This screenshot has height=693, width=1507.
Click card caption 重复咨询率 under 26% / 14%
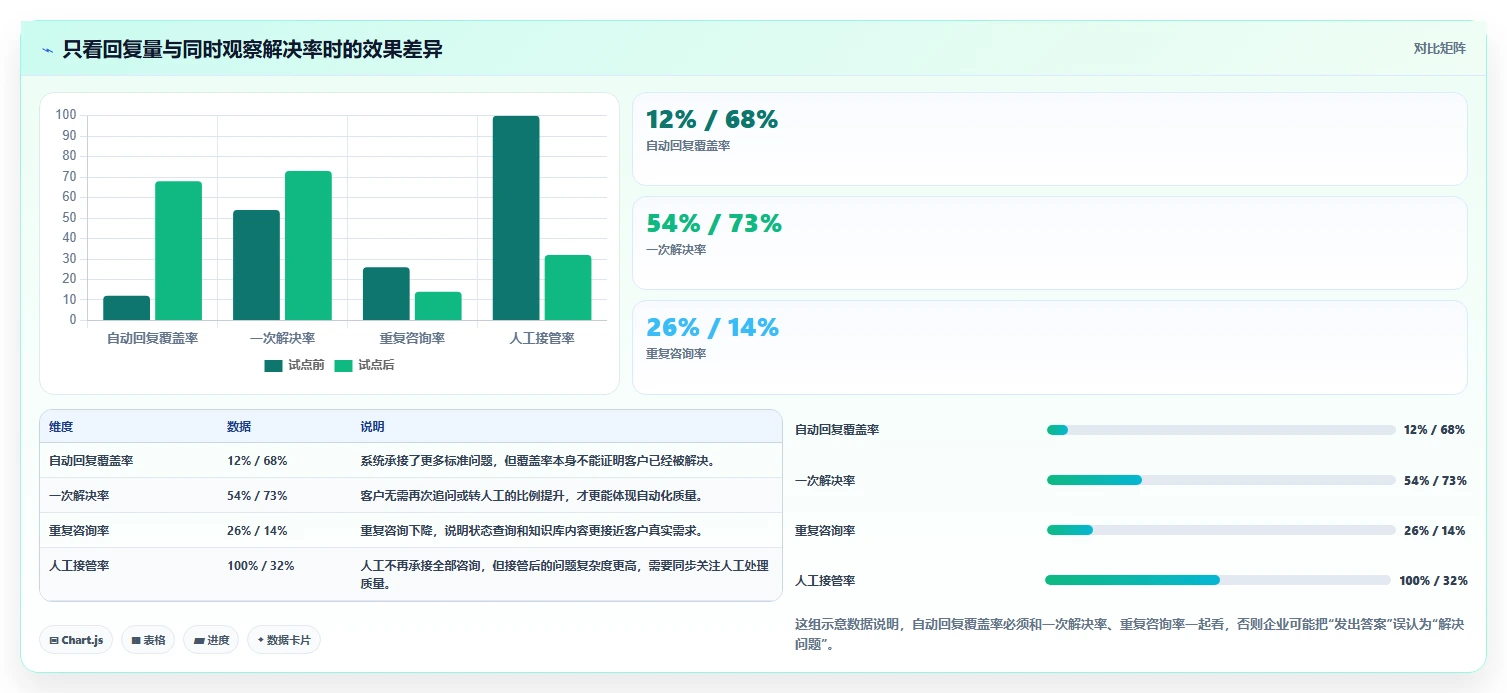point(676,354)
